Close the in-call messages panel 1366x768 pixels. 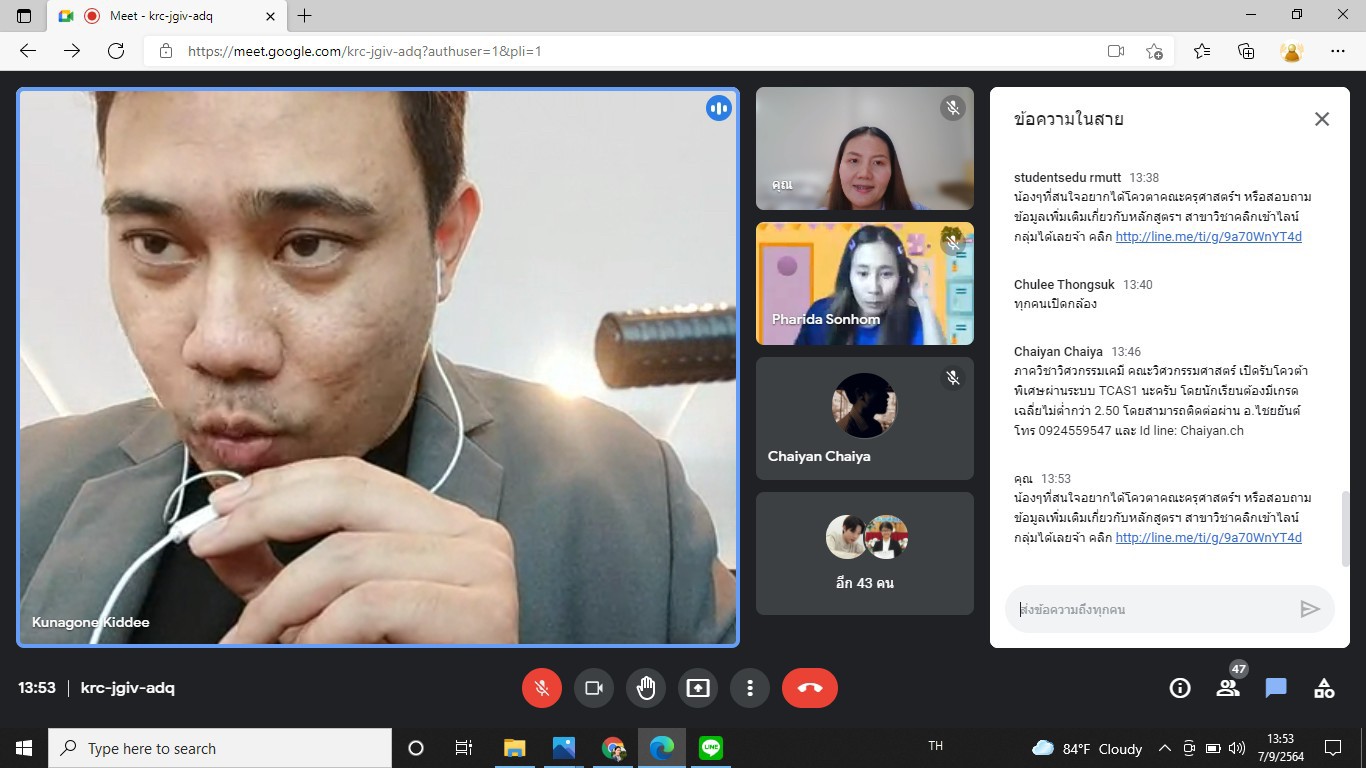coord(1322,119)
